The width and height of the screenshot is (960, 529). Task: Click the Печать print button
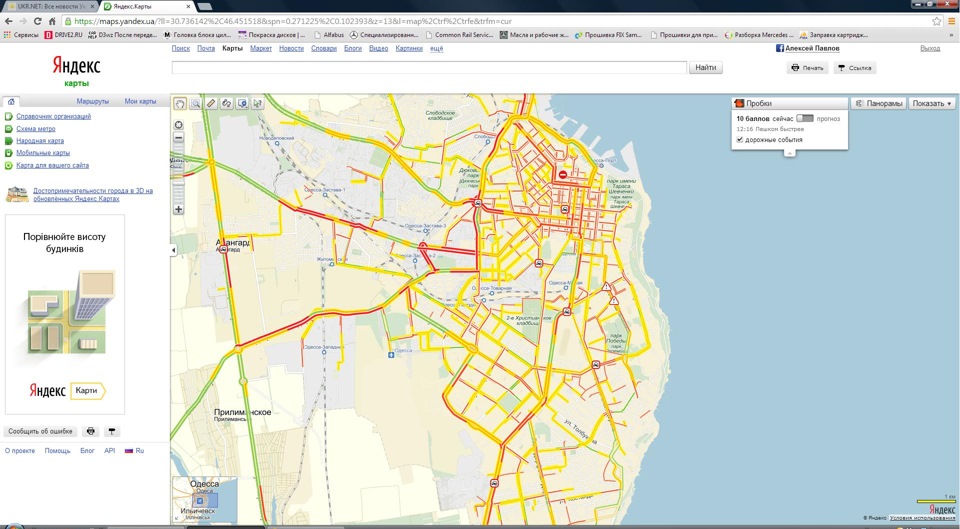(x=807, y=68)
